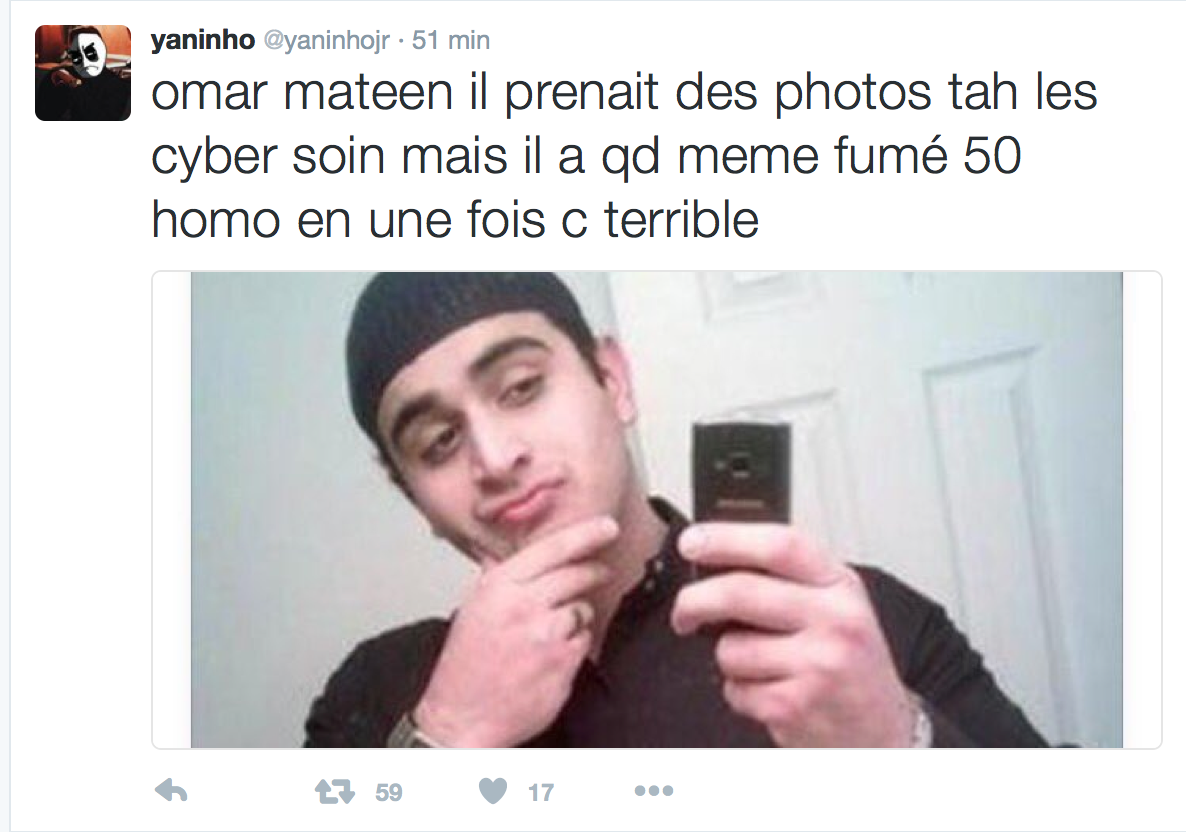Open yaninho's profile avatar picture
The image size is (1186, 832).
(82, 73)
